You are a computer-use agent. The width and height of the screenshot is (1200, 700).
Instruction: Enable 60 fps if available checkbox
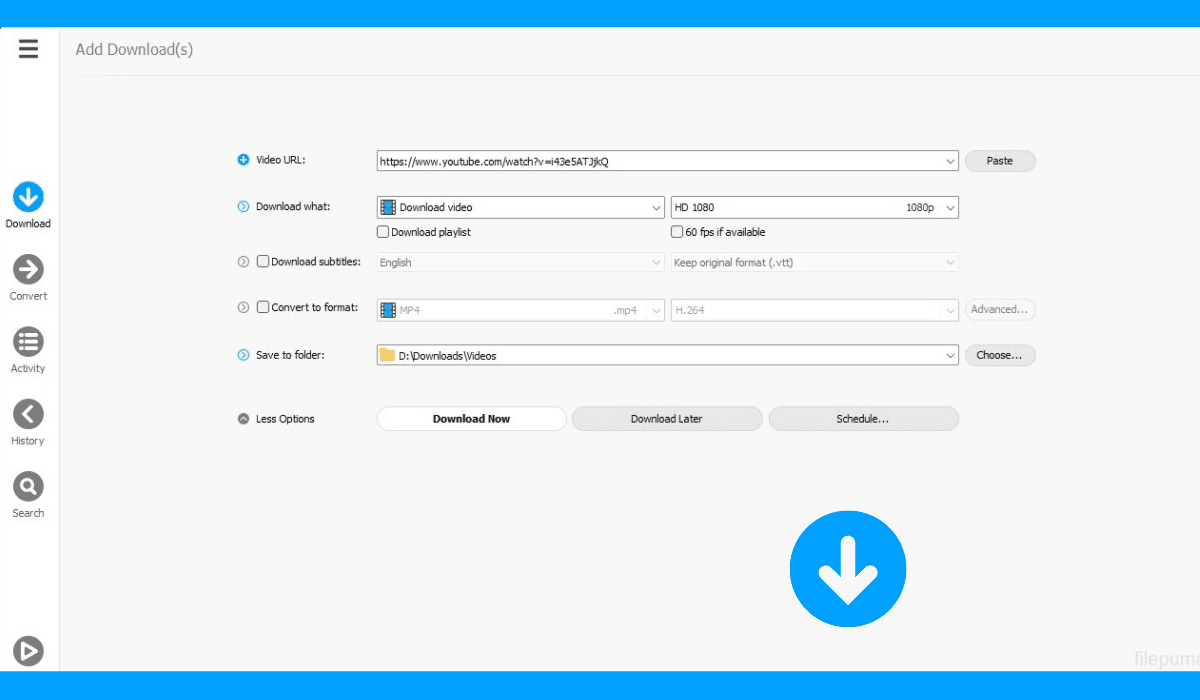coord(677,232)
